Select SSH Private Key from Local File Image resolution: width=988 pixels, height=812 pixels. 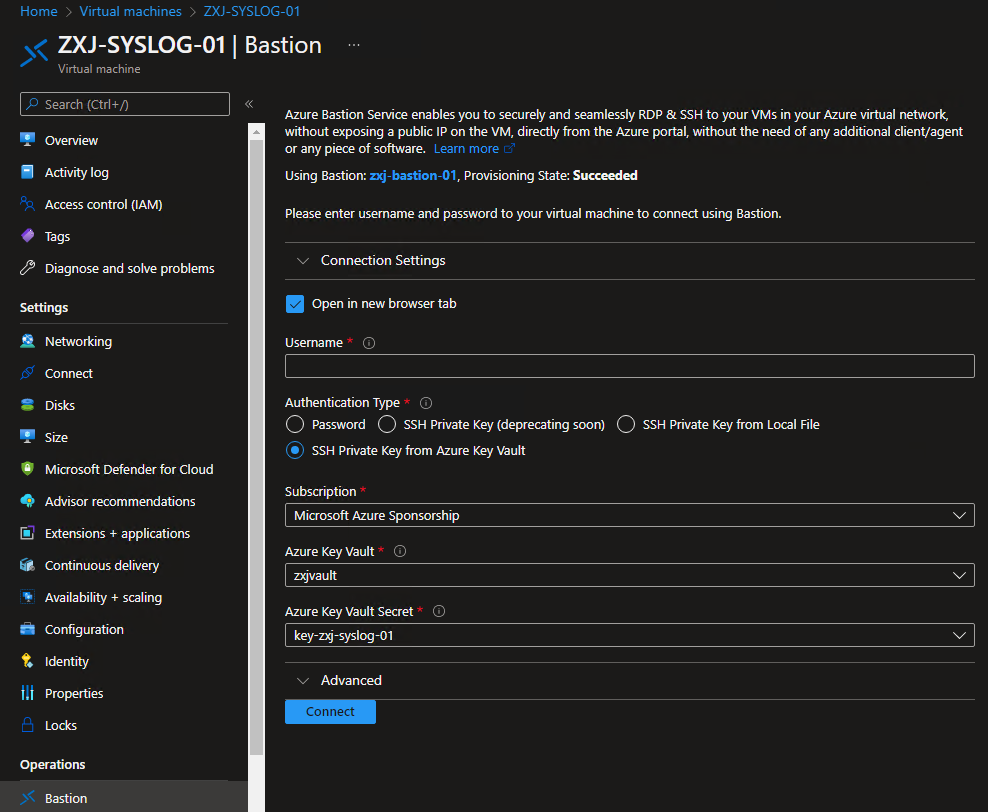[x=626, y=424]
